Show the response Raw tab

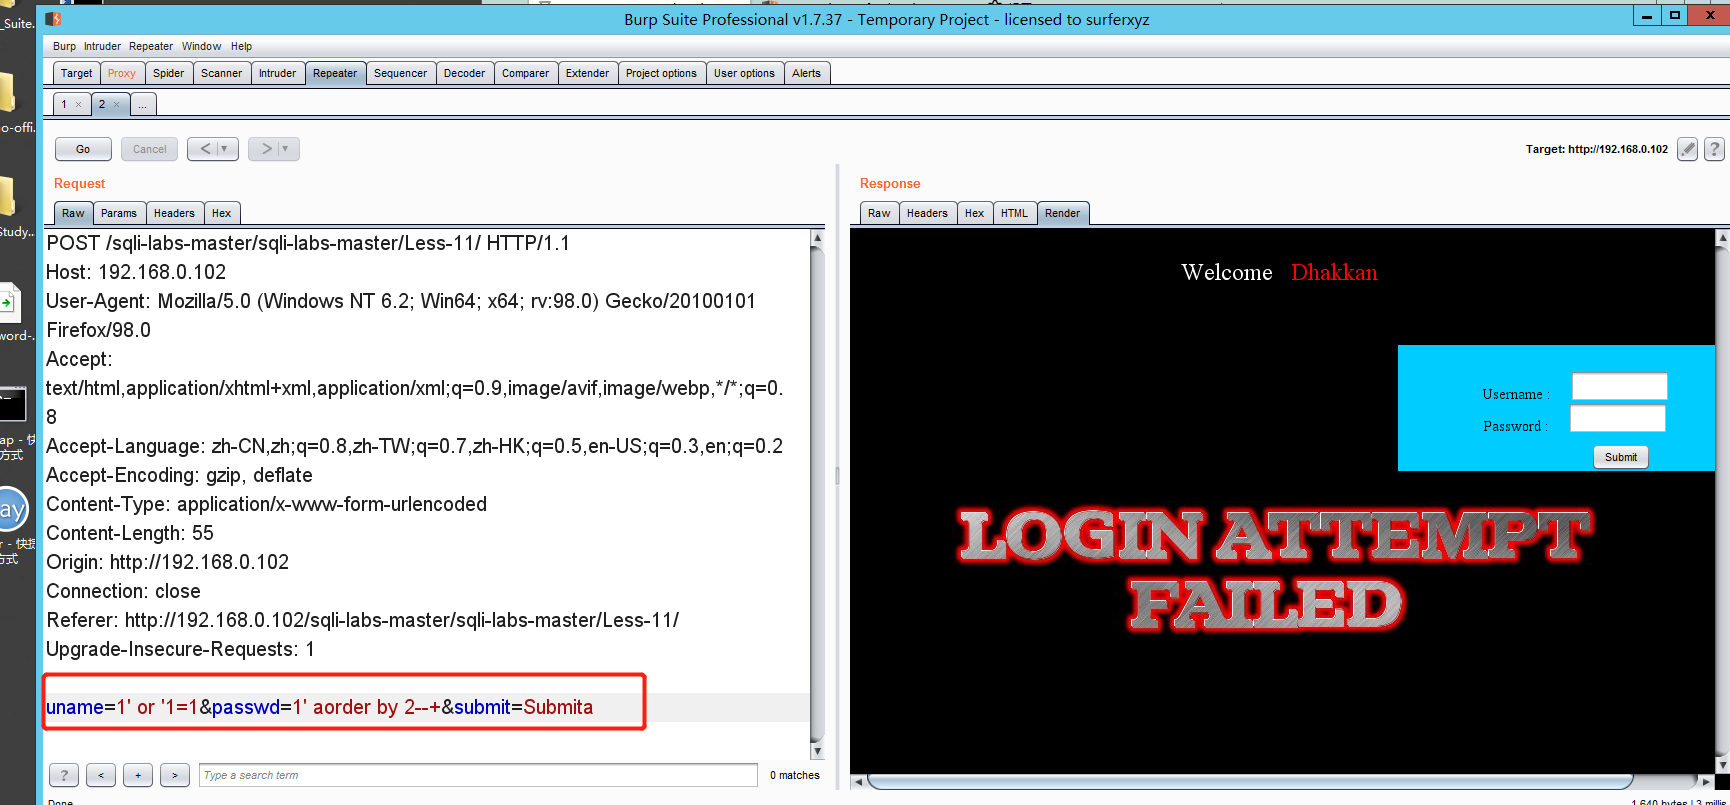tap(879, 213)
